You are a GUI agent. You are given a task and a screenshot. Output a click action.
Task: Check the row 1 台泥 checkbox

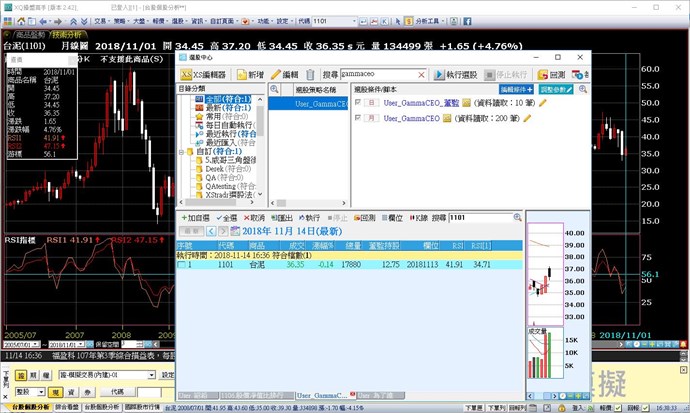181,265
